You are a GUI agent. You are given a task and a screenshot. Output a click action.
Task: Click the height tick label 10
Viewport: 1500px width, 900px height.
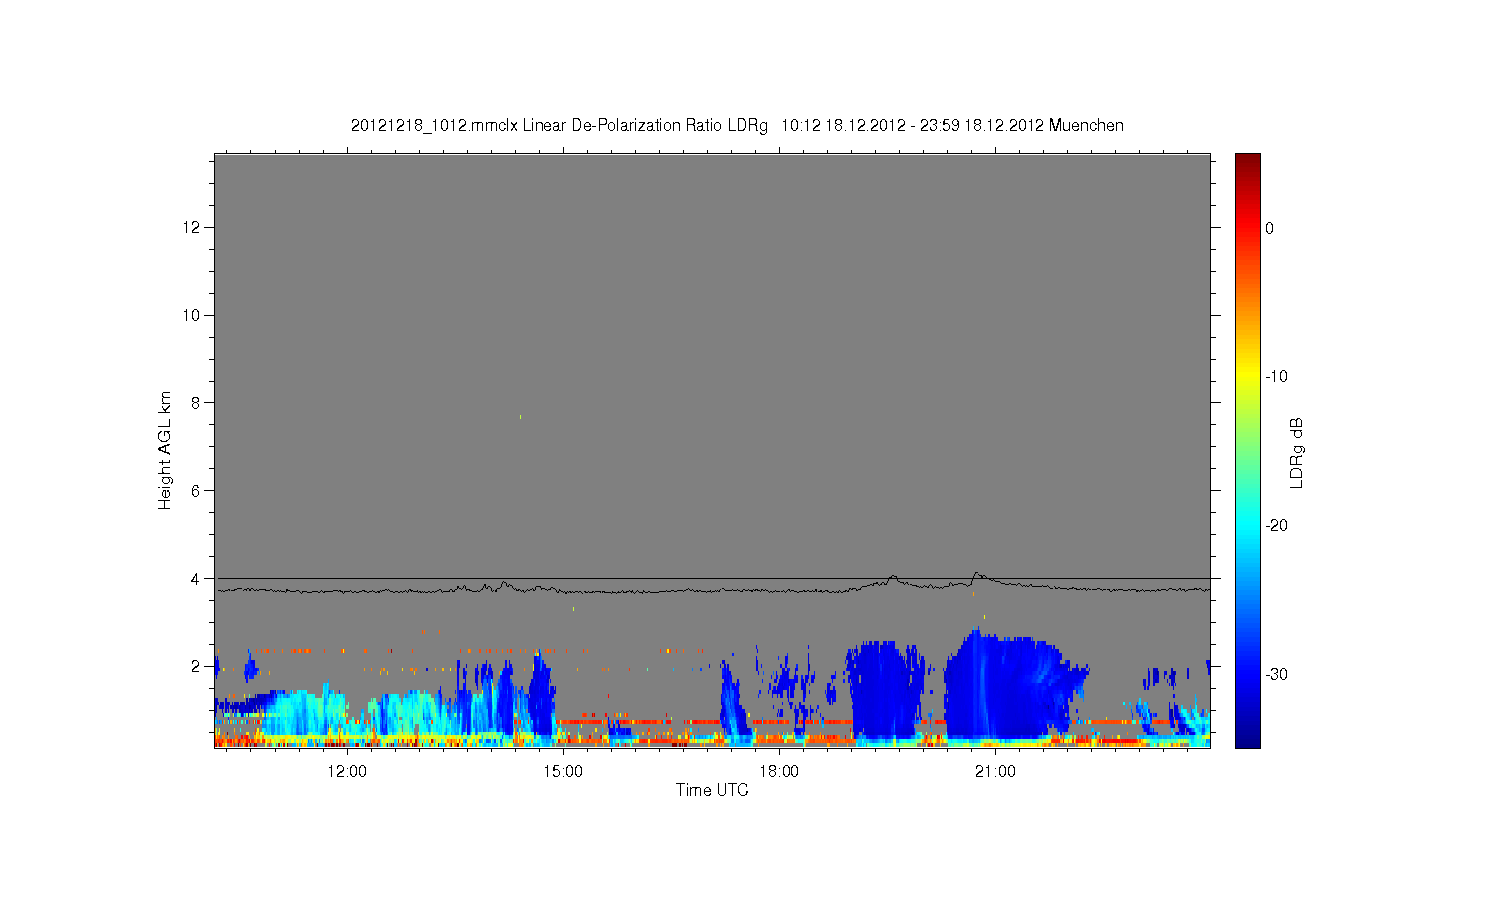tap(191, 315)
